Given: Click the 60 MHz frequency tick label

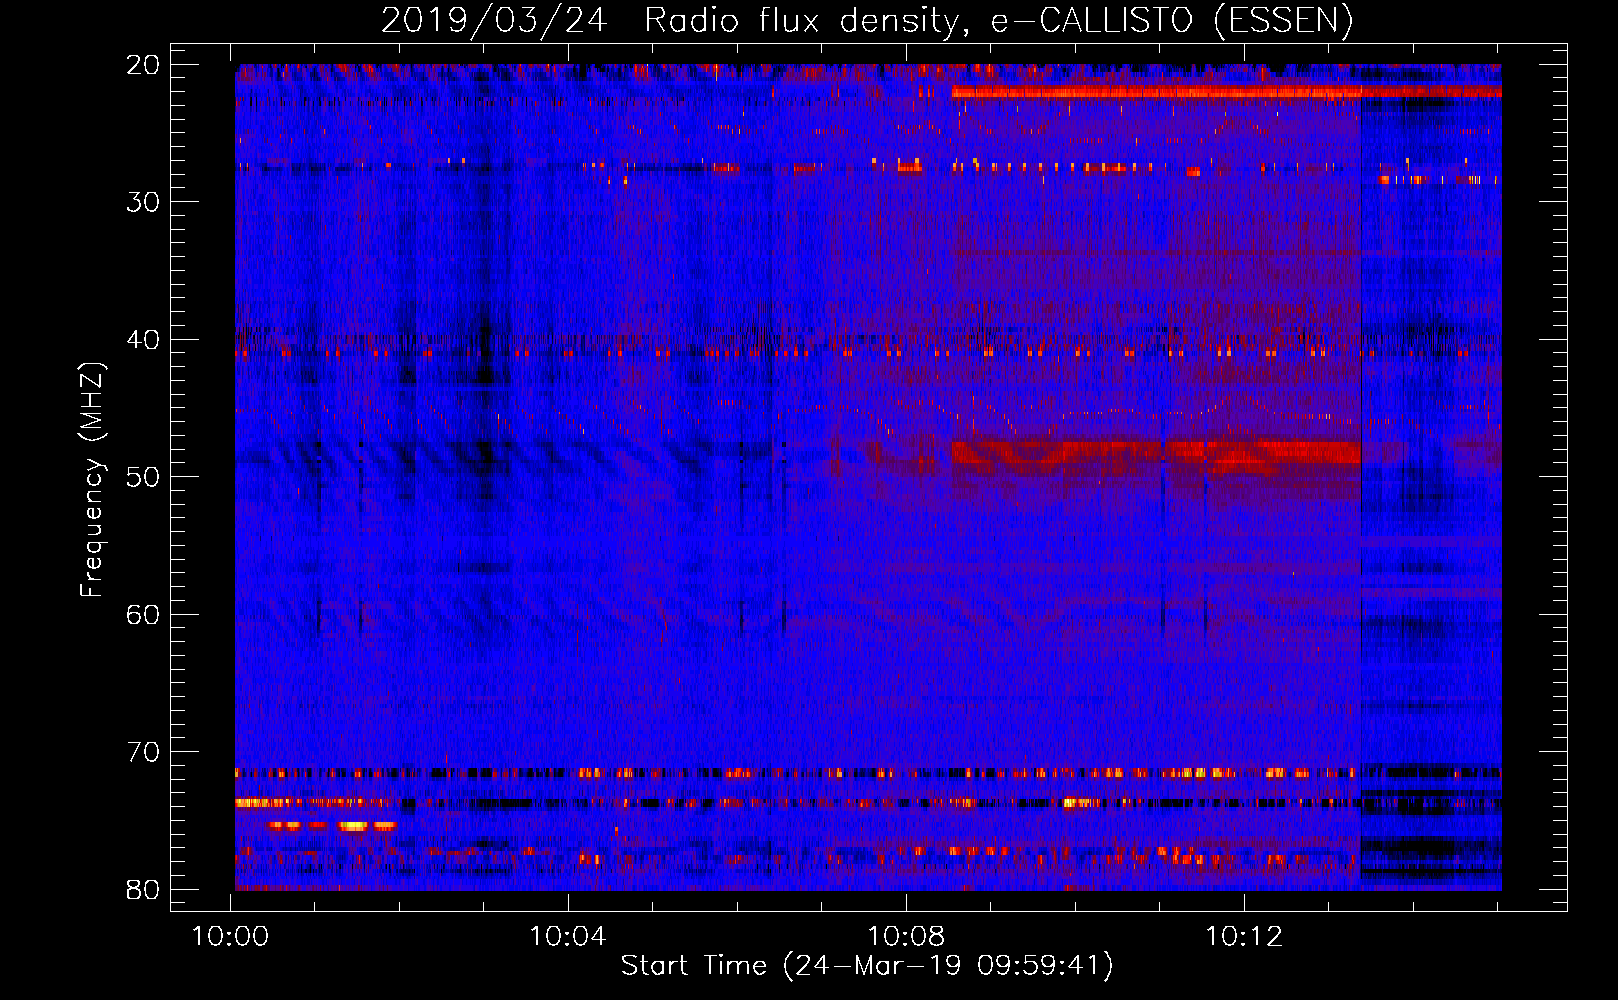Looking at the screenshot, I should point(144,614).
